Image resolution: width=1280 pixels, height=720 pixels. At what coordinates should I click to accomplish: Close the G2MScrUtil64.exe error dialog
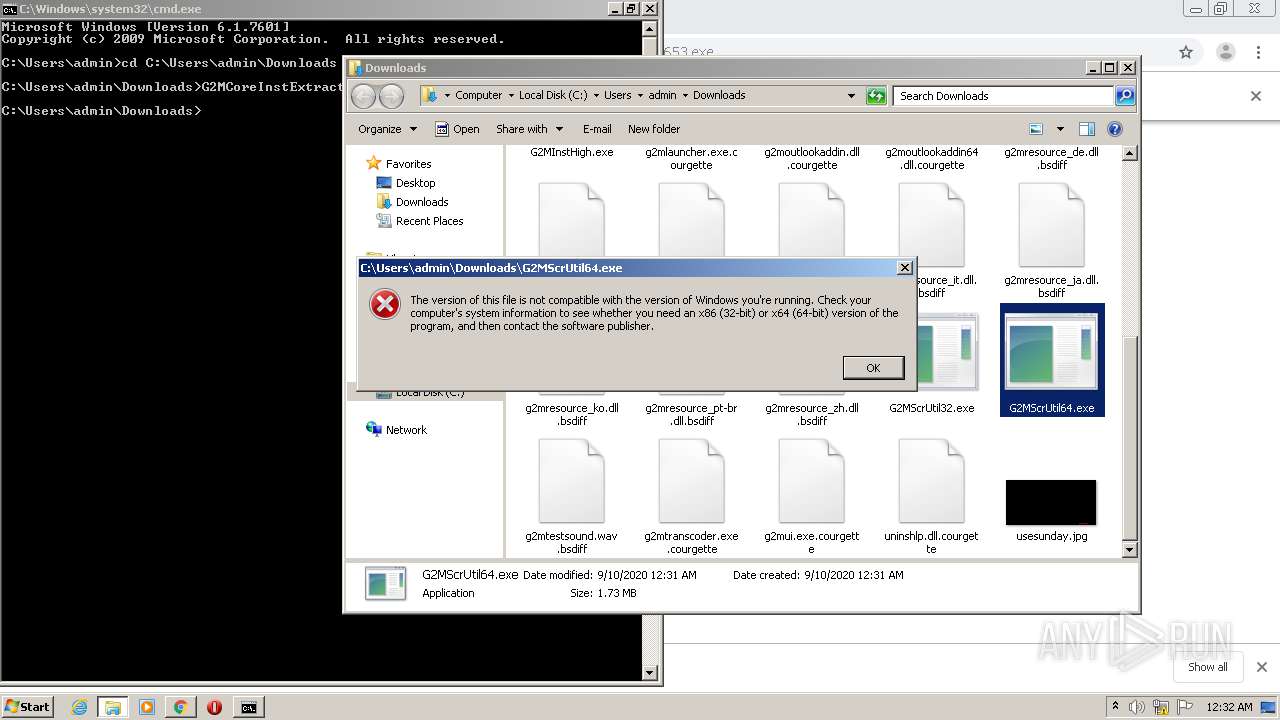(904, 268)
